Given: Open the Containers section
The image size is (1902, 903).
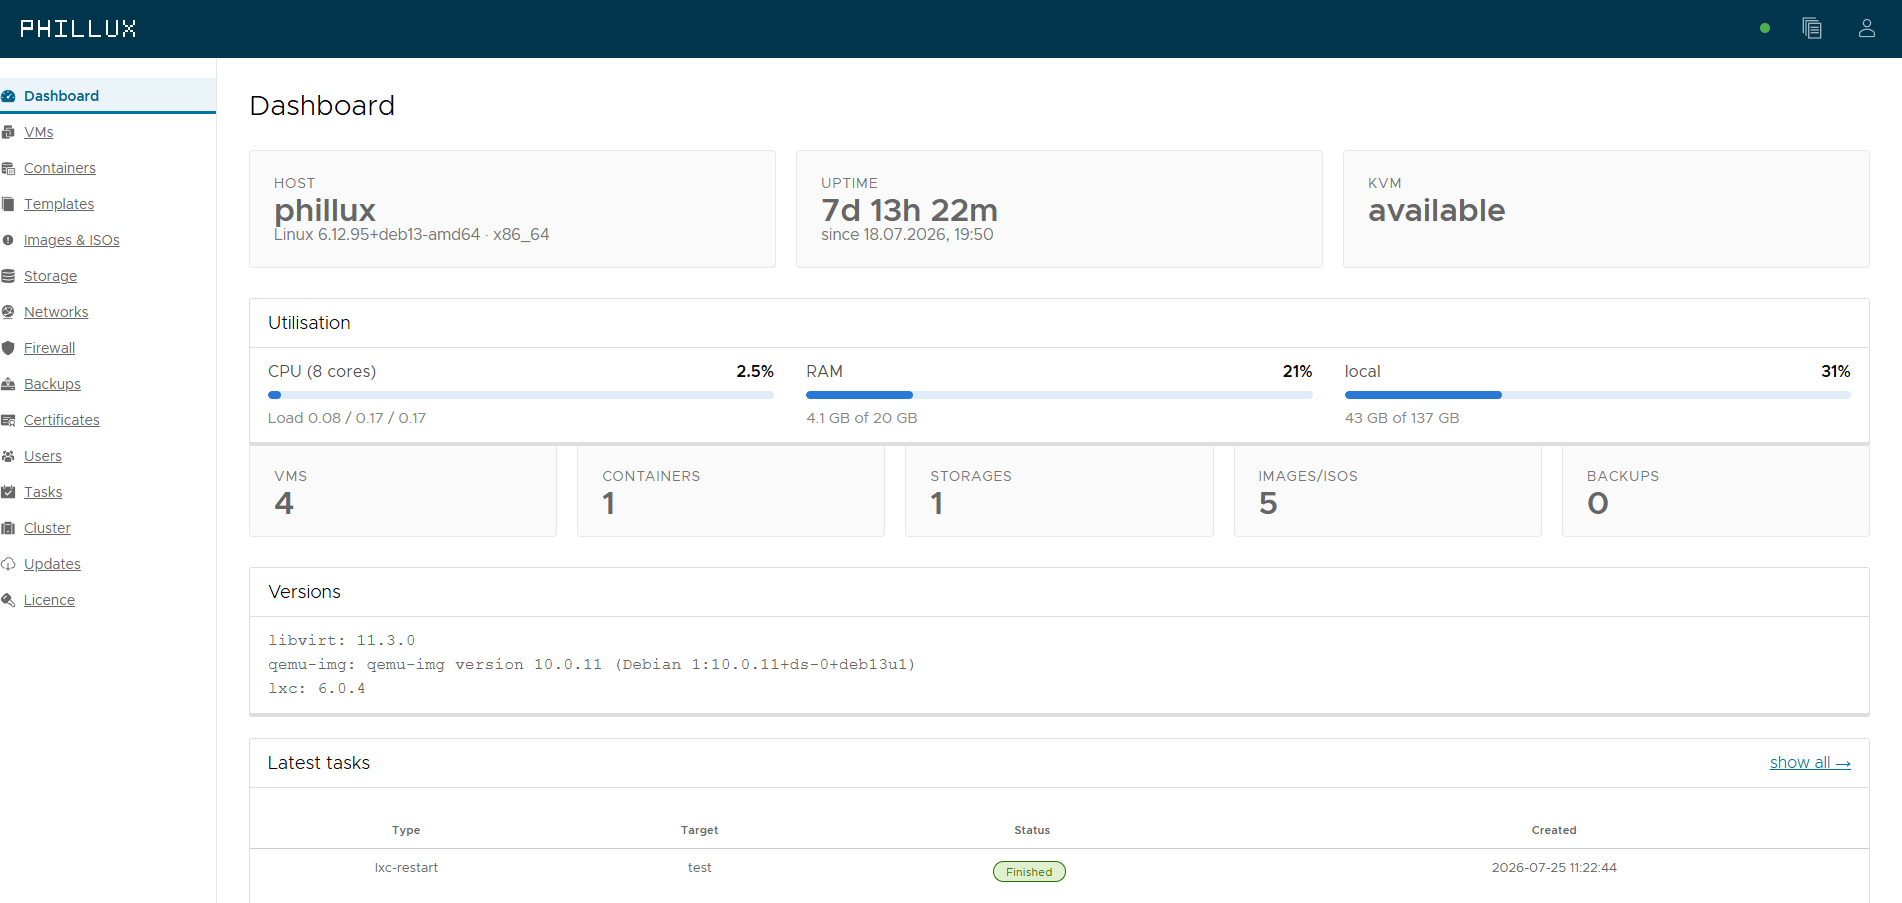Looking at the screenshot, I should click(x=60, y=168).
